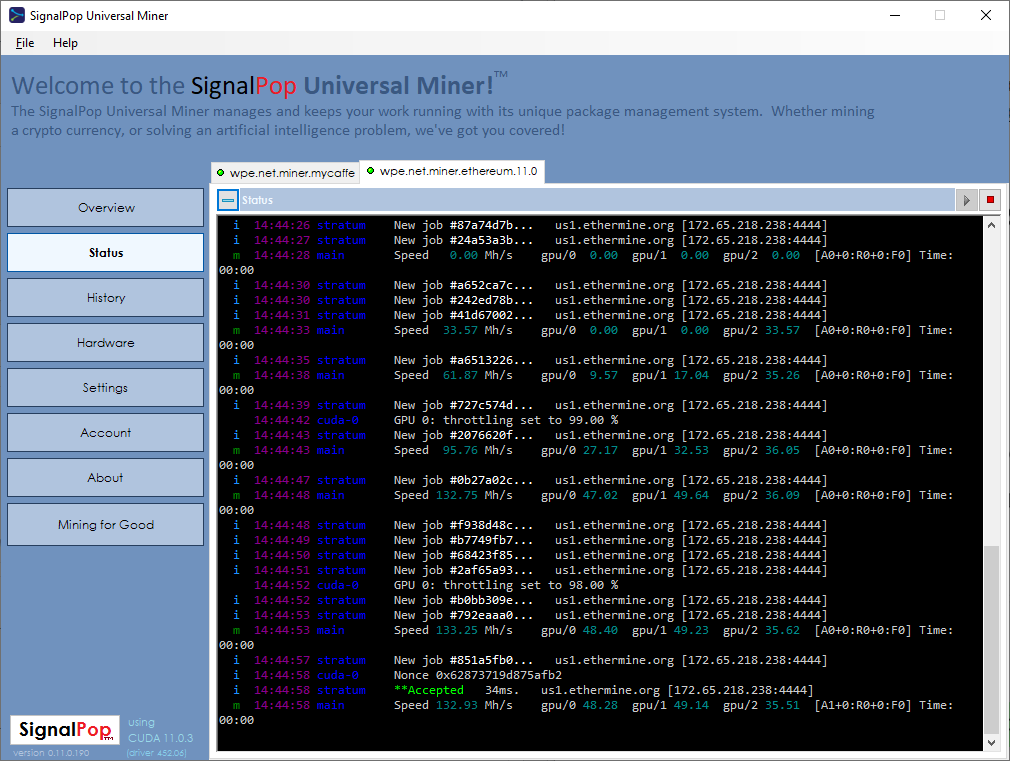Open the Settings section
1010x761 pixels.
pyautogui.click(x=106, y=388)
